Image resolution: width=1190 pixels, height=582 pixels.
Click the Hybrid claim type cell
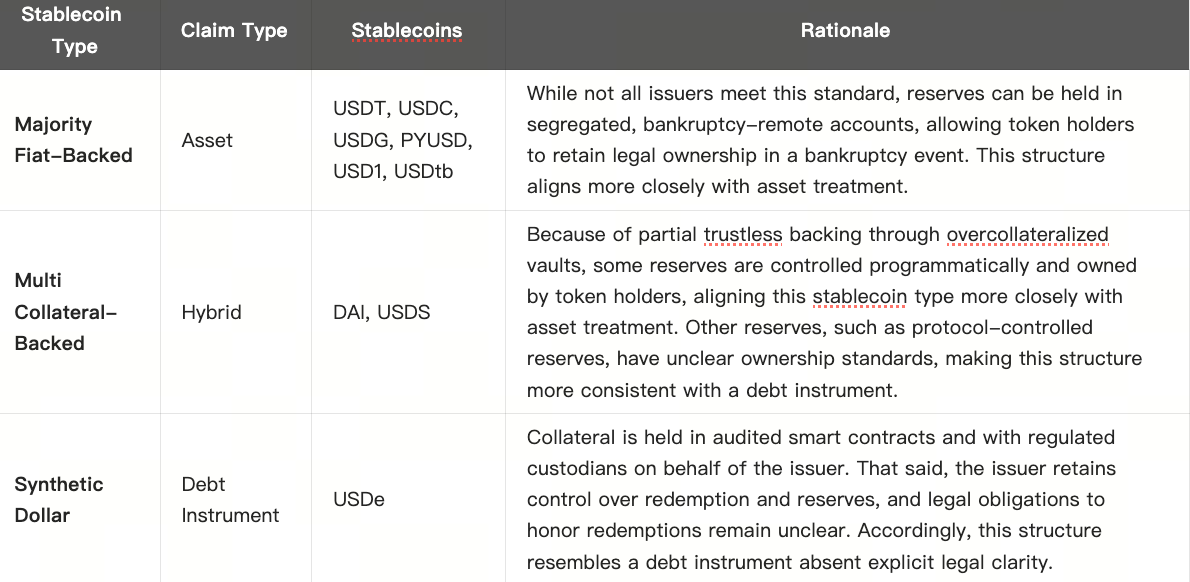point(211,312)
